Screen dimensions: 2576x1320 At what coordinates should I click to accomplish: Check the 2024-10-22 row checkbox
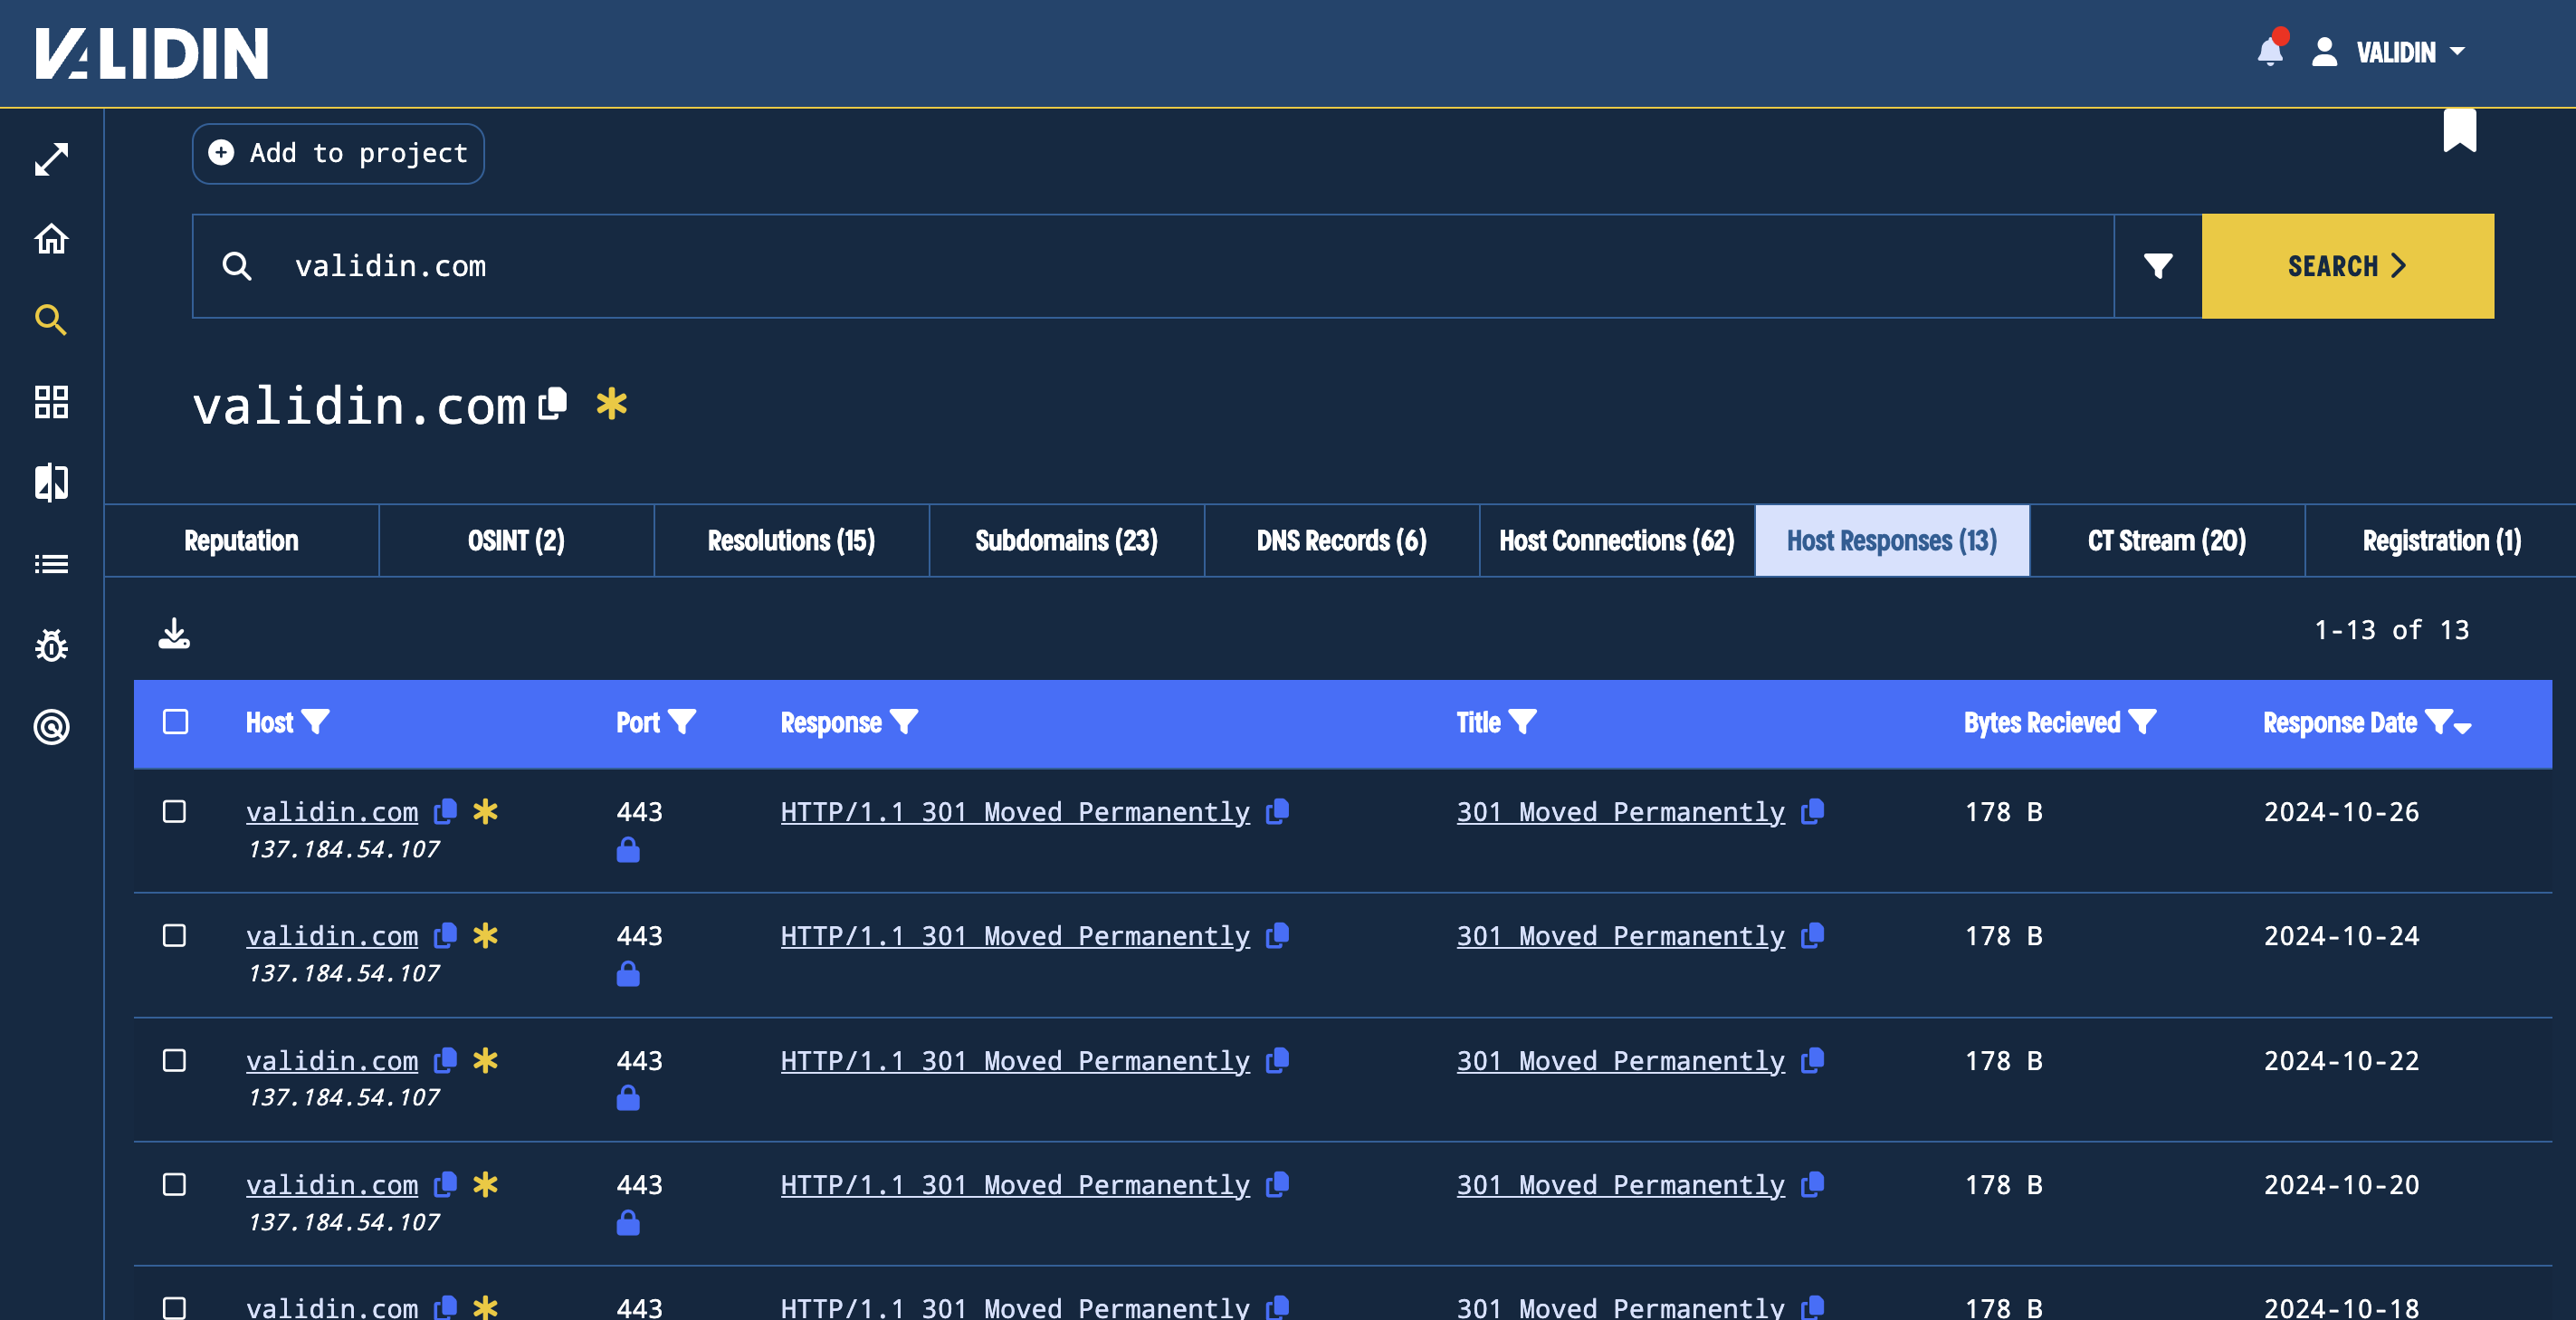[174, 1060]
